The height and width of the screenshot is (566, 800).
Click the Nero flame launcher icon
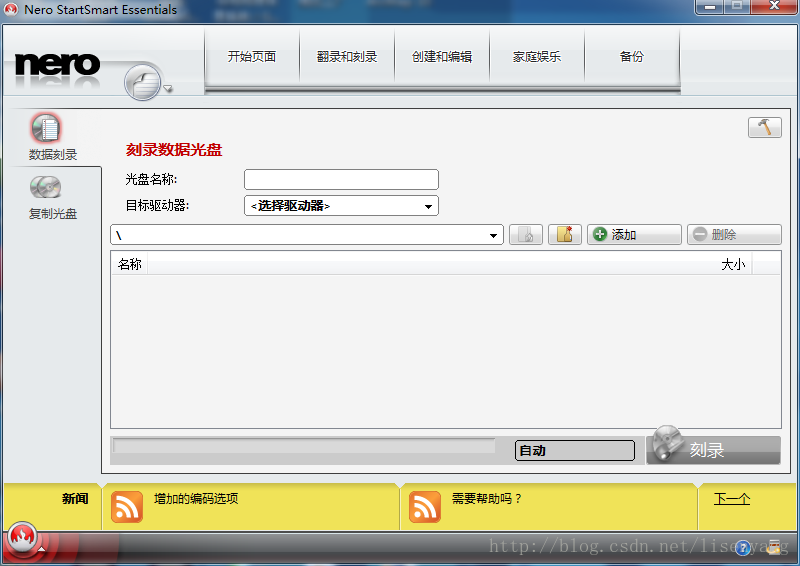pyautogui.click(x=22, y=537)
